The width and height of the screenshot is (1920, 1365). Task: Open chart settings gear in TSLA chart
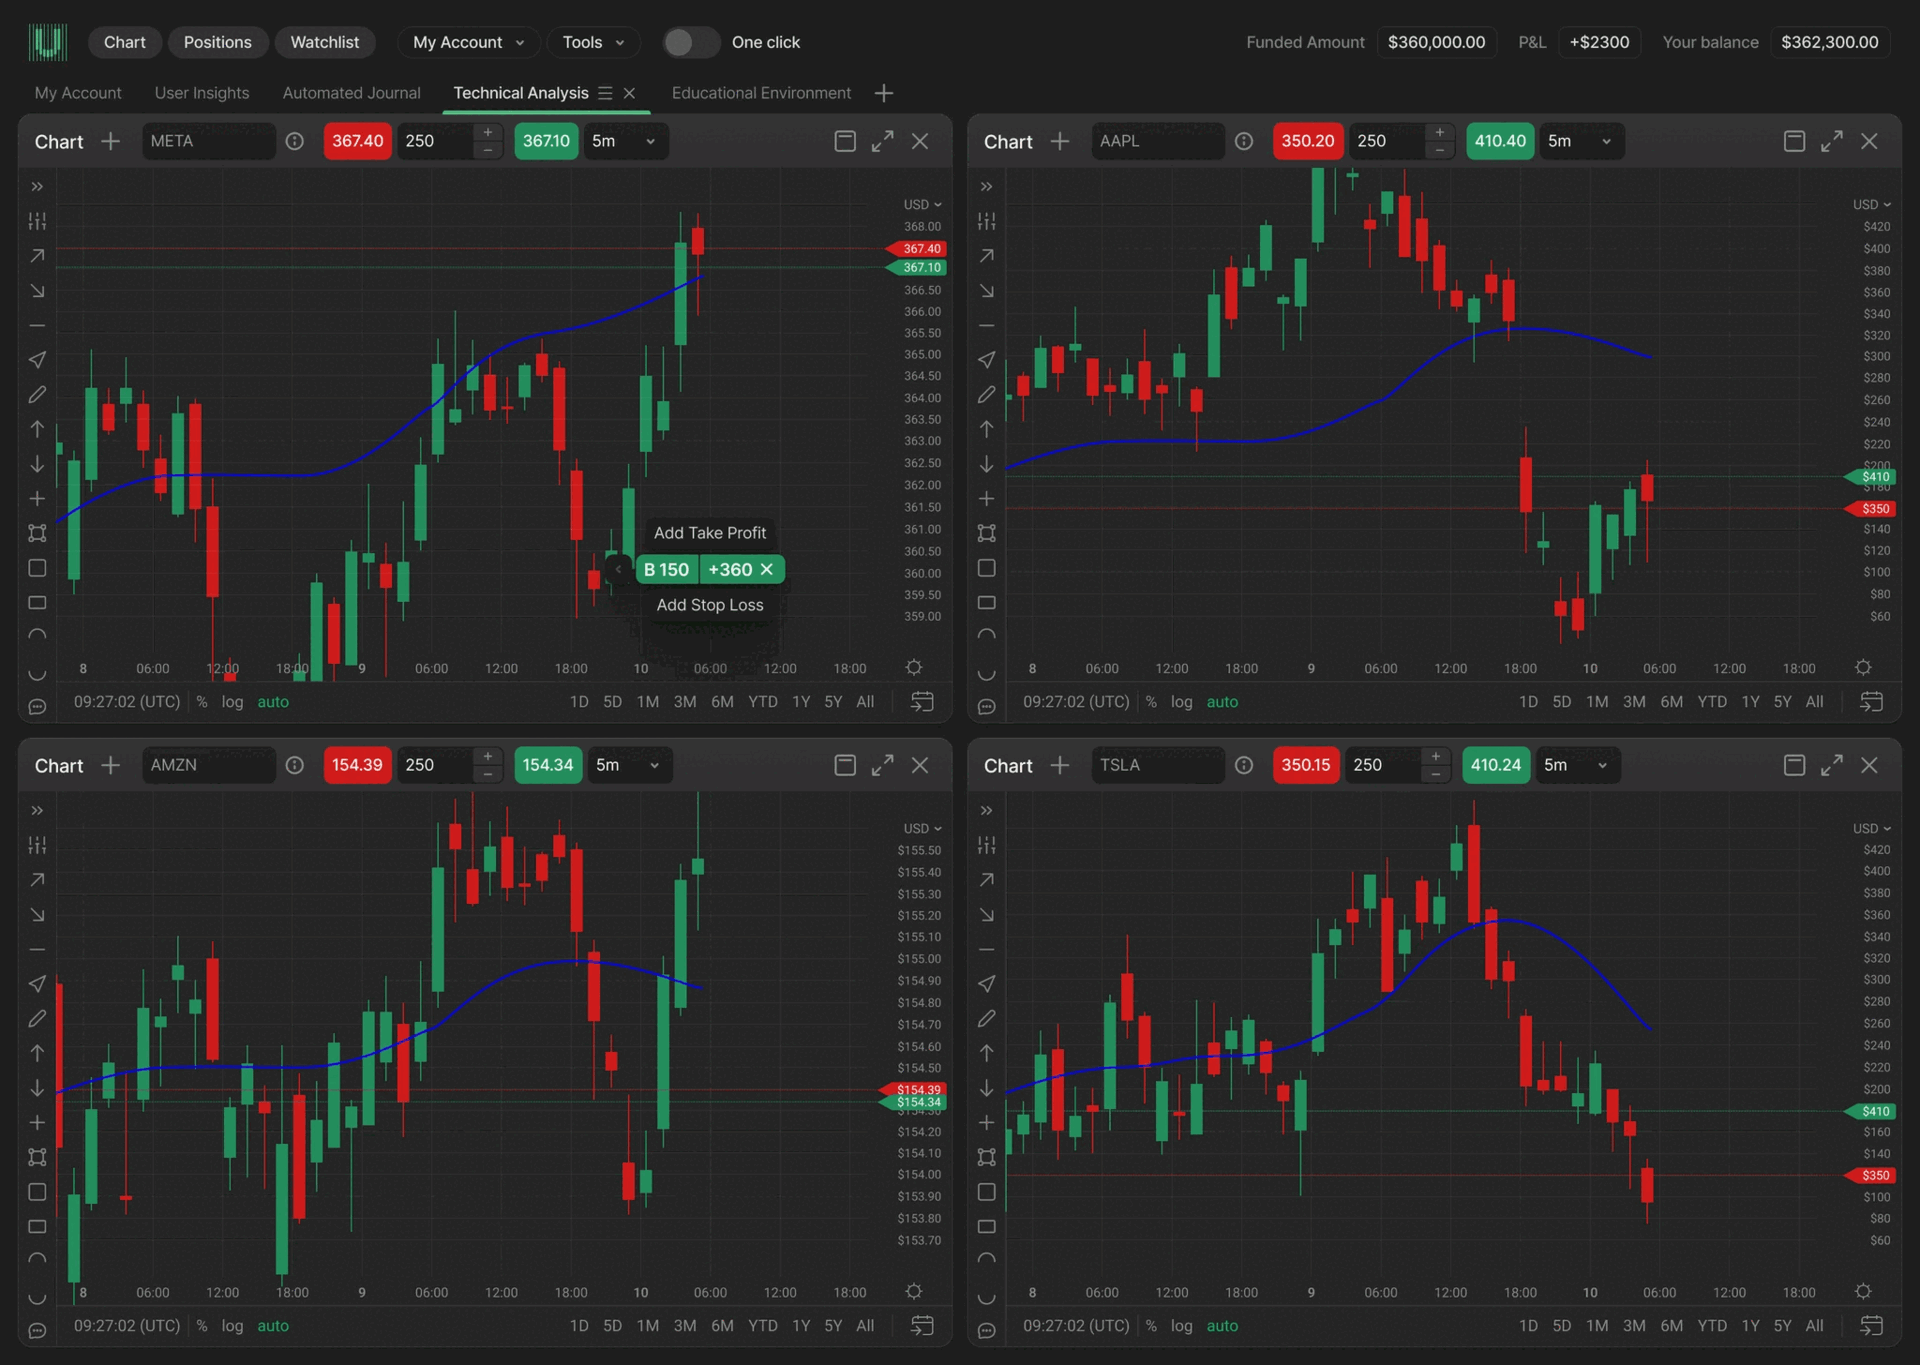1863,1291
